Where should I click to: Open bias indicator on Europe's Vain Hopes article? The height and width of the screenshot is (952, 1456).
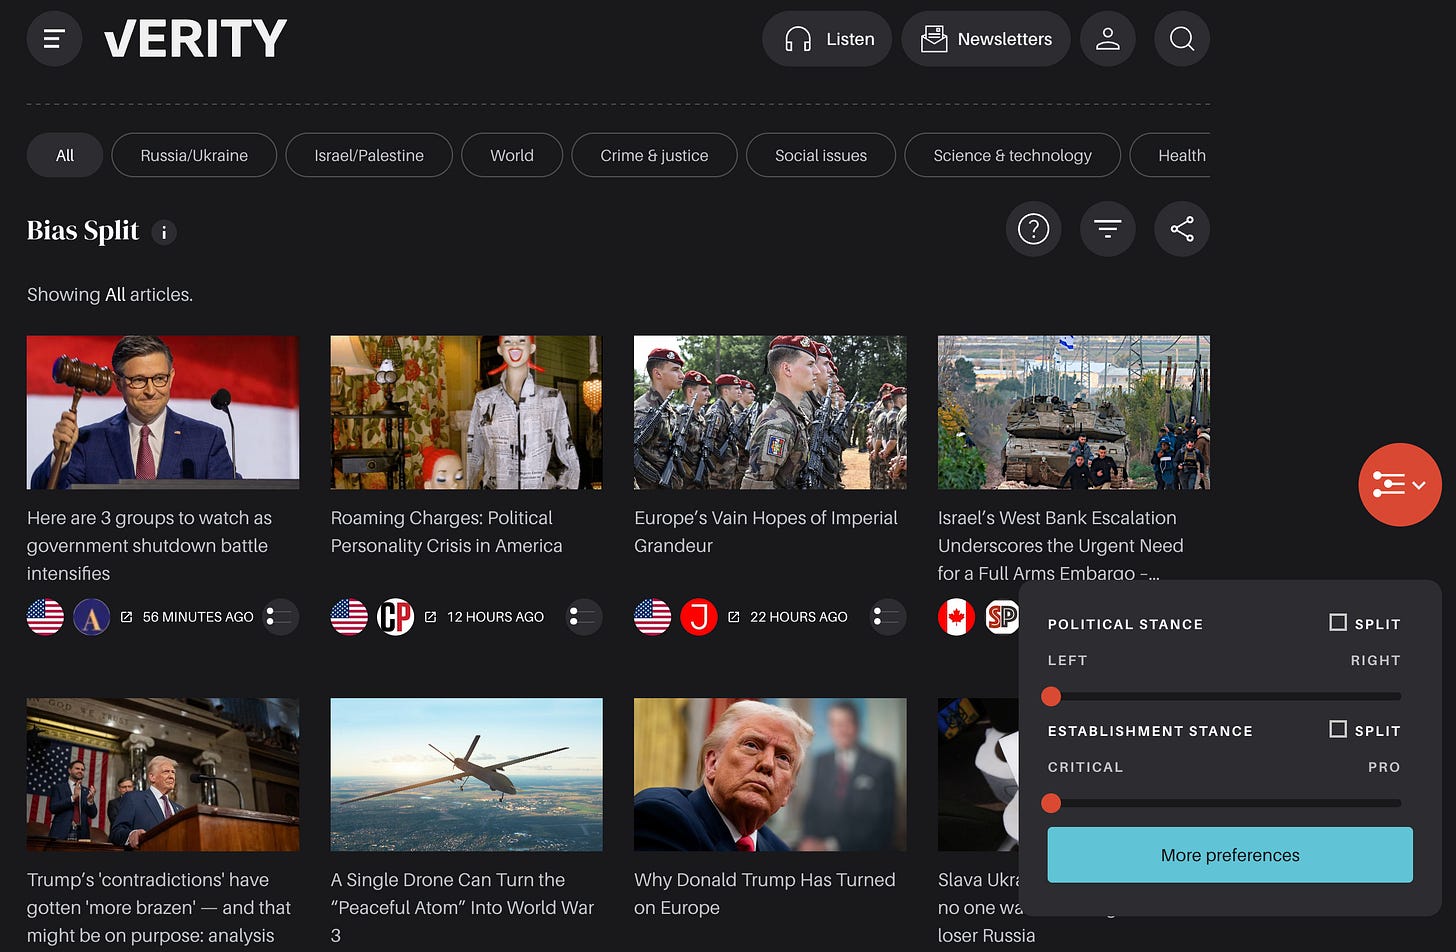pyautogui.click(x=888, y=617)
